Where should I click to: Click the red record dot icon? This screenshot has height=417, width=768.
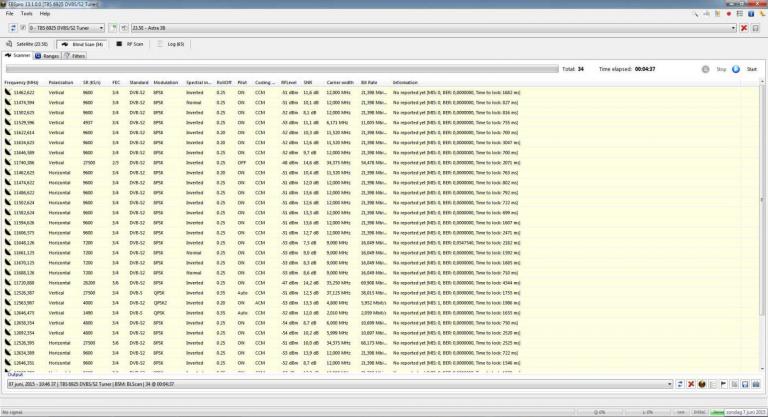[x=728, y=14]
